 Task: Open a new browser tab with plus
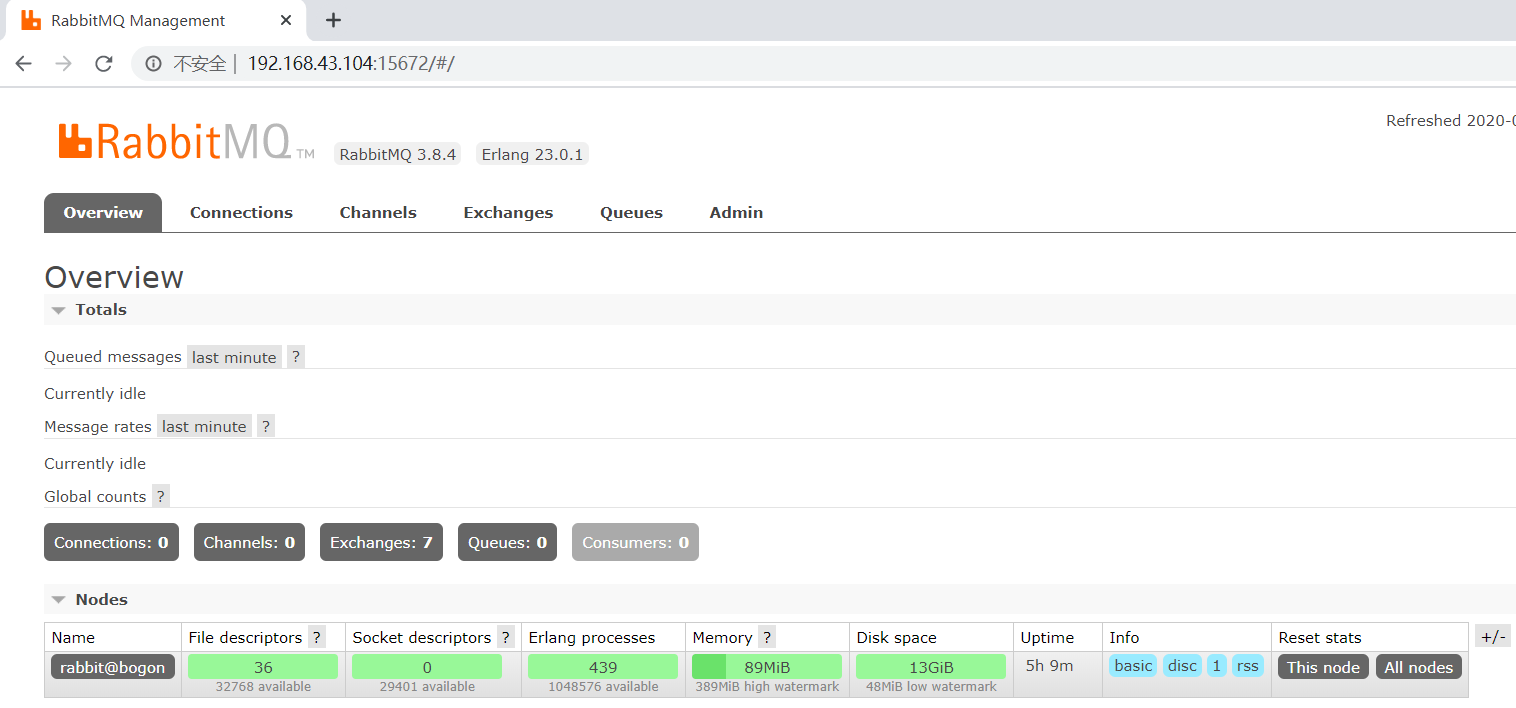(x=334, y=20)
